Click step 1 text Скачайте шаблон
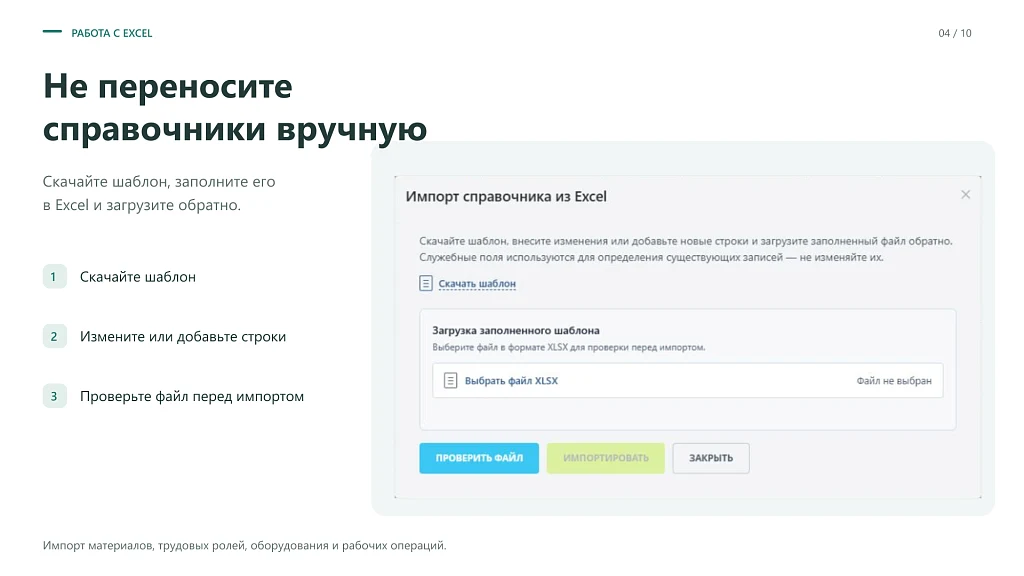The height and width of the screenshot is (576, 1024). (138, 277)
